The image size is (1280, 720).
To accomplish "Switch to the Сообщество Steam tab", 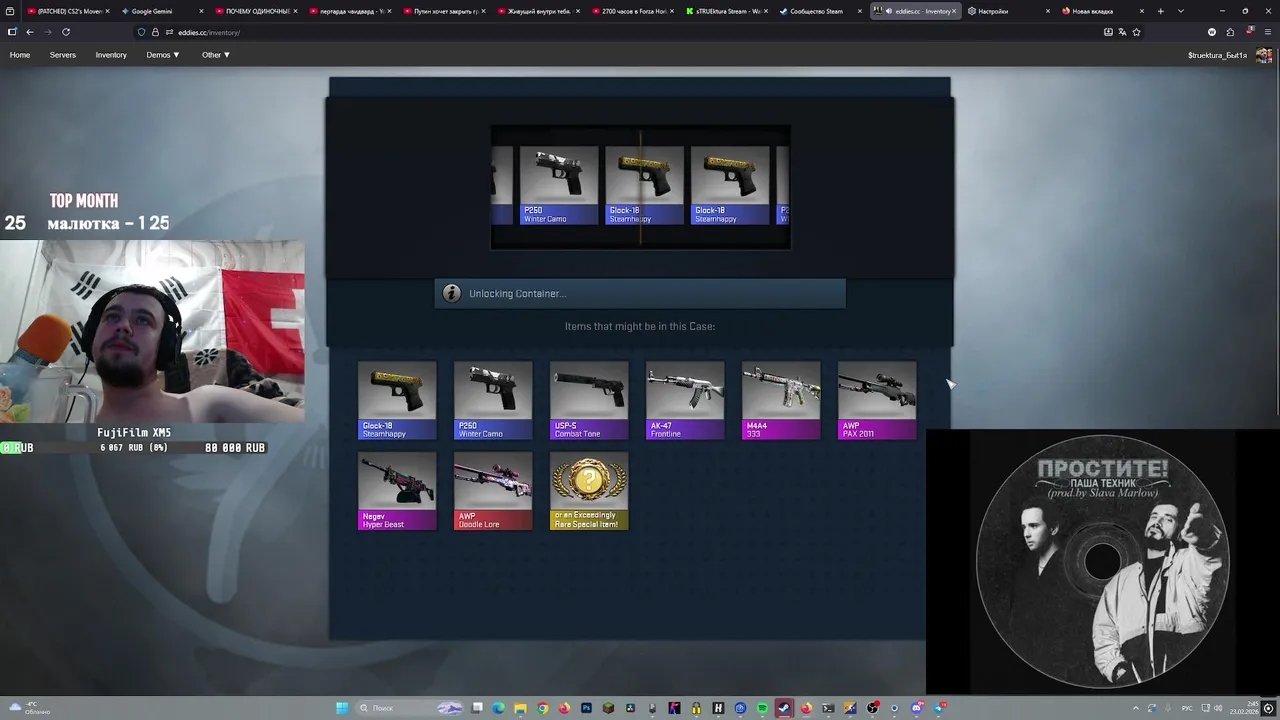I will tap(820, 11).
